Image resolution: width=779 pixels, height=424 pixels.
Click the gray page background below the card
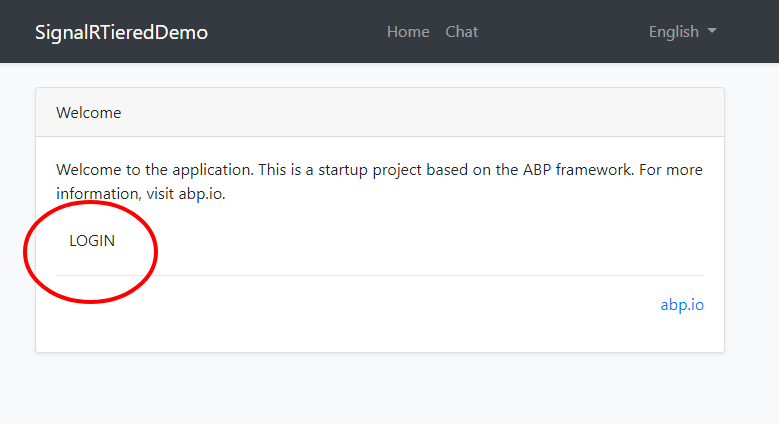pos(380,390)
